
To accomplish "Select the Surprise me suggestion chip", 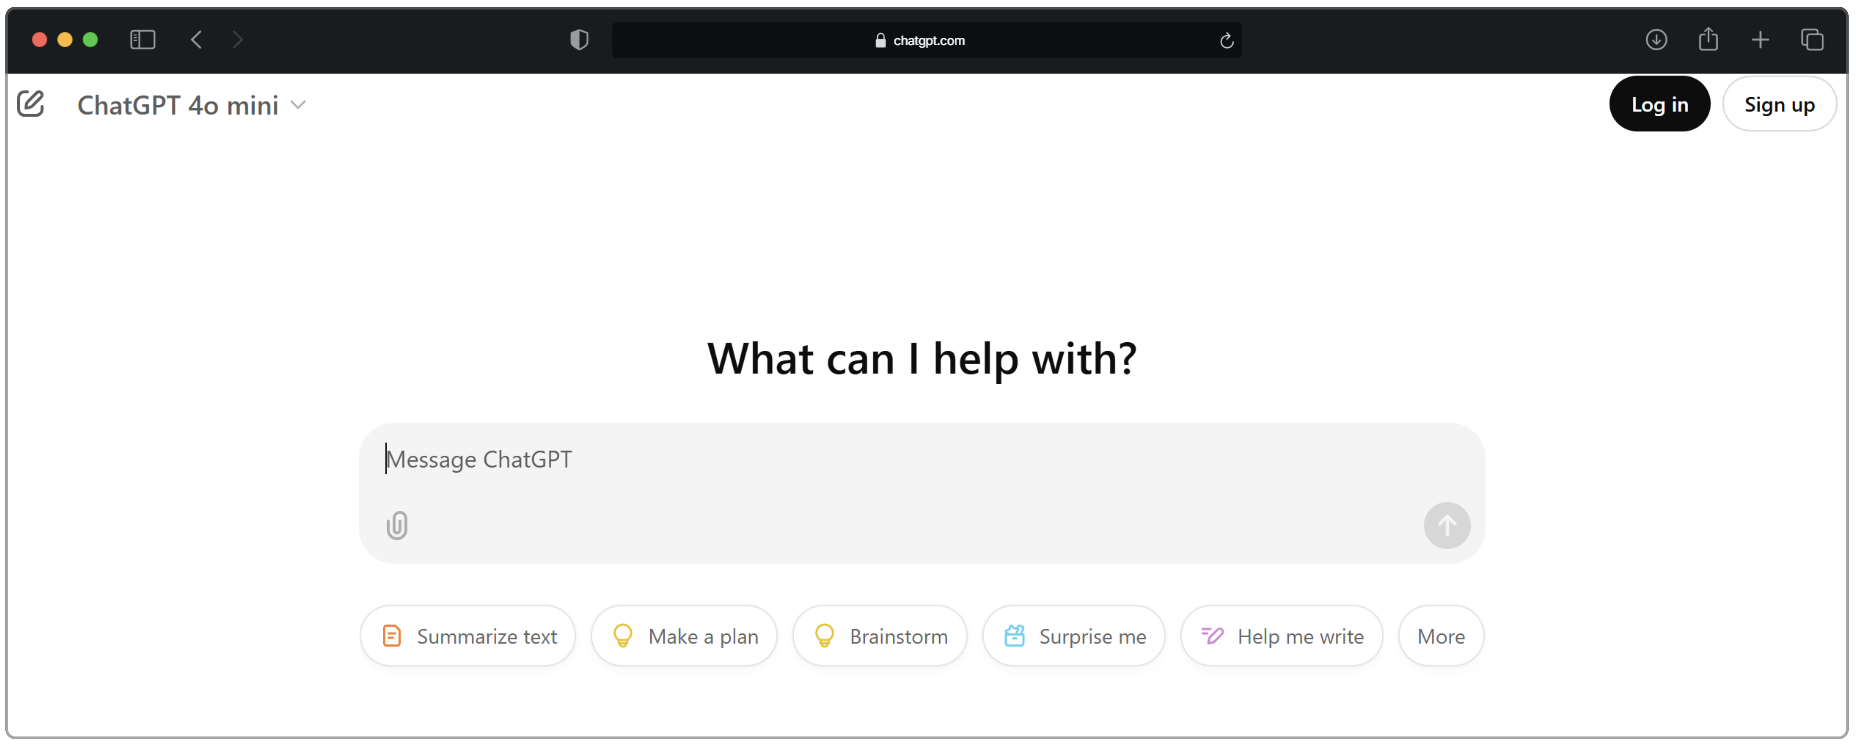I will tap(1074, 636).
